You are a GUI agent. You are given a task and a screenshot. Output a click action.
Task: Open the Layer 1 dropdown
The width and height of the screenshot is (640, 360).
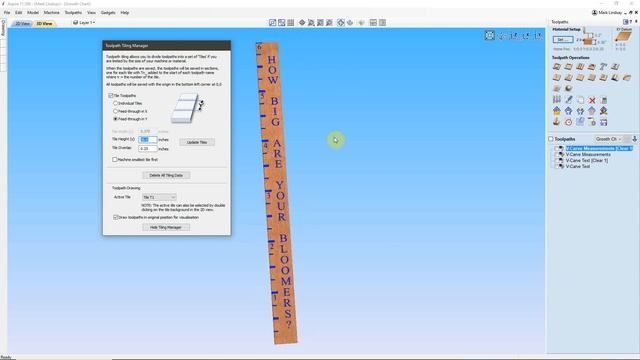(84, 23)
